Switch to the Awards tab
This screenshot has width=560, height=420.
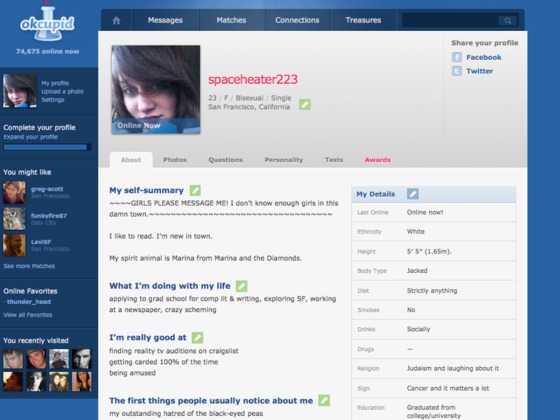click(x=378, y=160)
